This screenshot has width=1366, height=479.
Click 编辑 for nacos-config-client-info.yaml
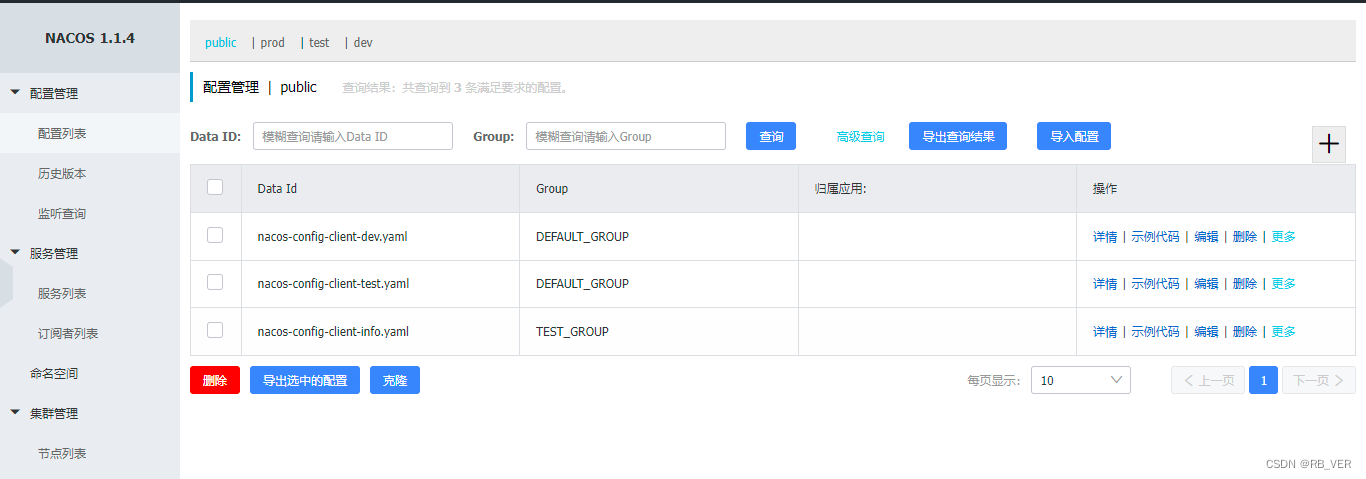point(1206,332)
